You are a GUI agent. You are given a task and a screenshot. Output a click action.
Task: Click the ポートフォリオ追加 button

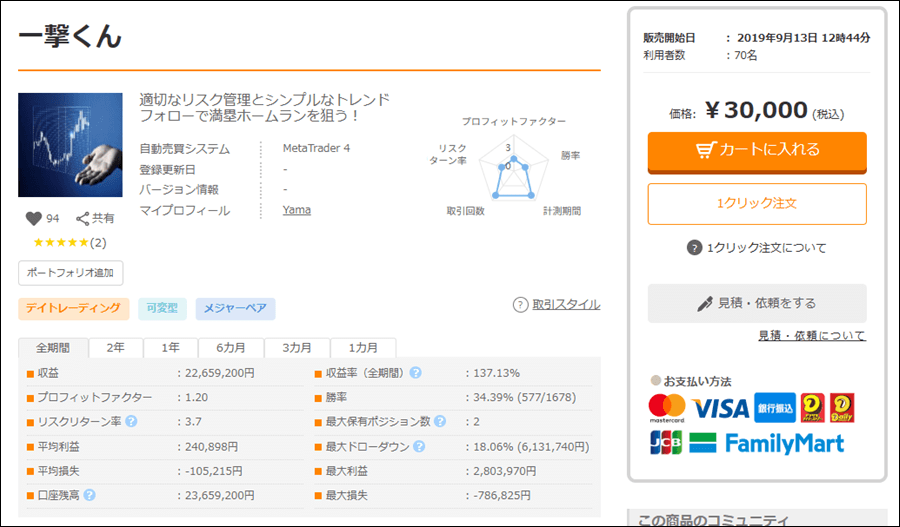(x=70, y=272)
